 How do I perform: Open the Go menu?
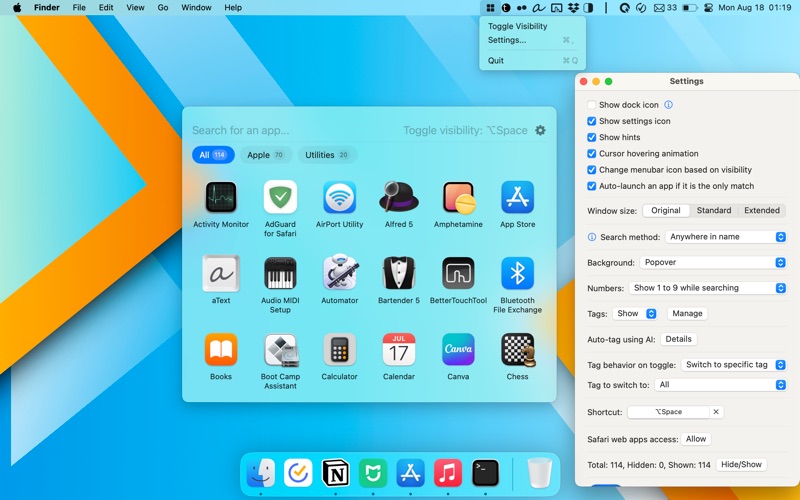tap(163, 8)
